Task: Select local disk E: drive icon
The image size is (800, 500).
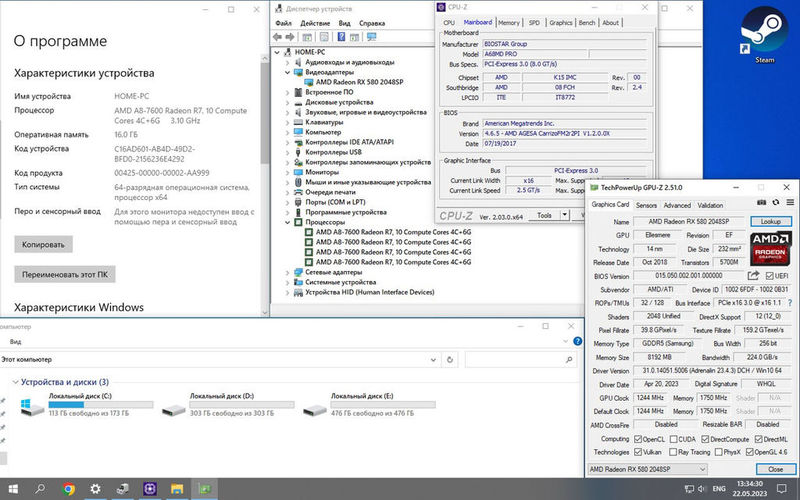Action: click(314, 409)
